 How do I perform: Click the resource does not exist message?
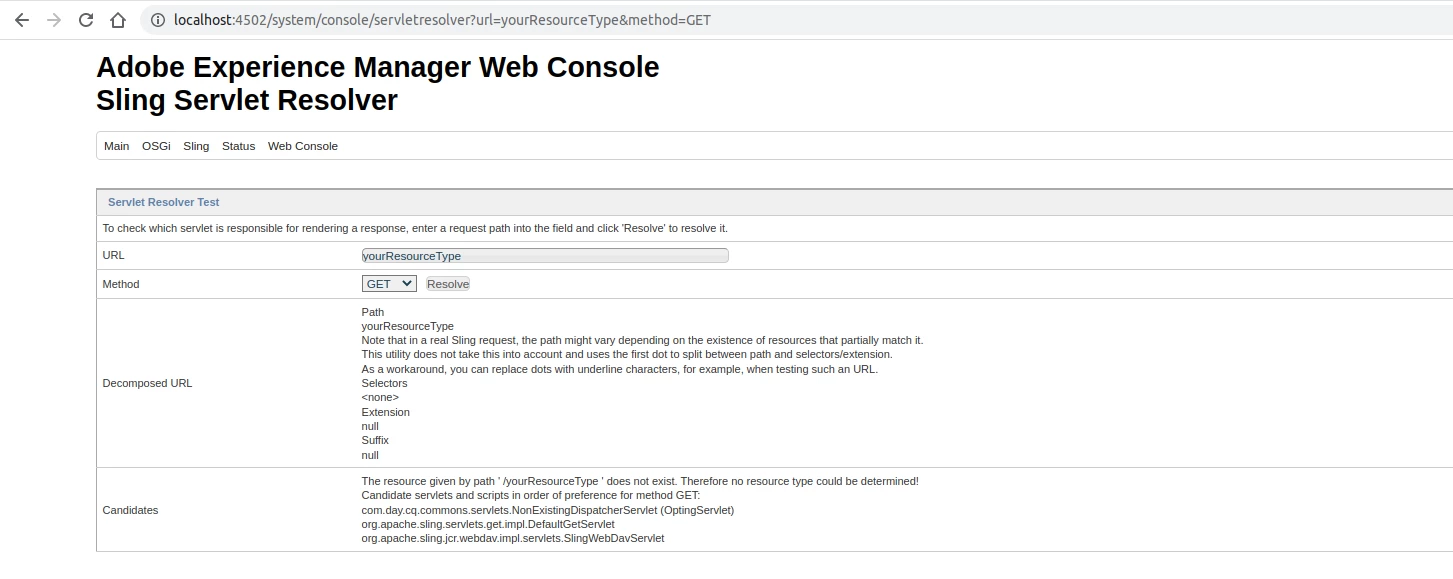click(640, 481)
